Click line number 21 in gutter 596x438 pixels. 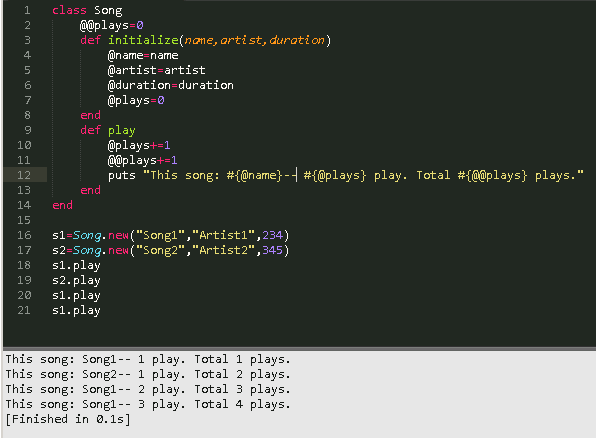tap(24, 310)
